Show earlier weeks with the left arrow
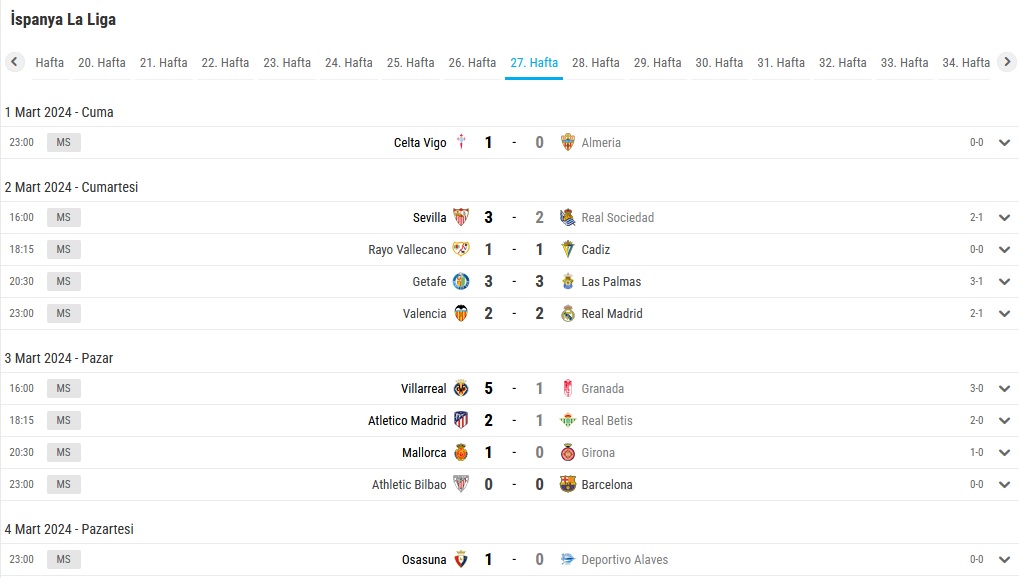The image size is (1019, 578). pyautogui.click(x=14, y=62)
